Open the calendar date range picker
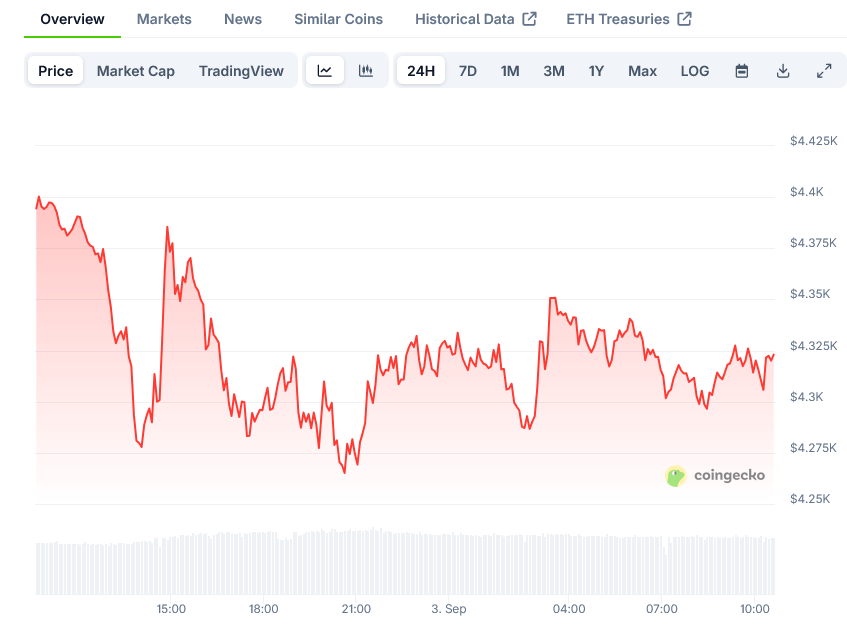Image resolution: width=847 pixels, height=627 pixels. 742,71
